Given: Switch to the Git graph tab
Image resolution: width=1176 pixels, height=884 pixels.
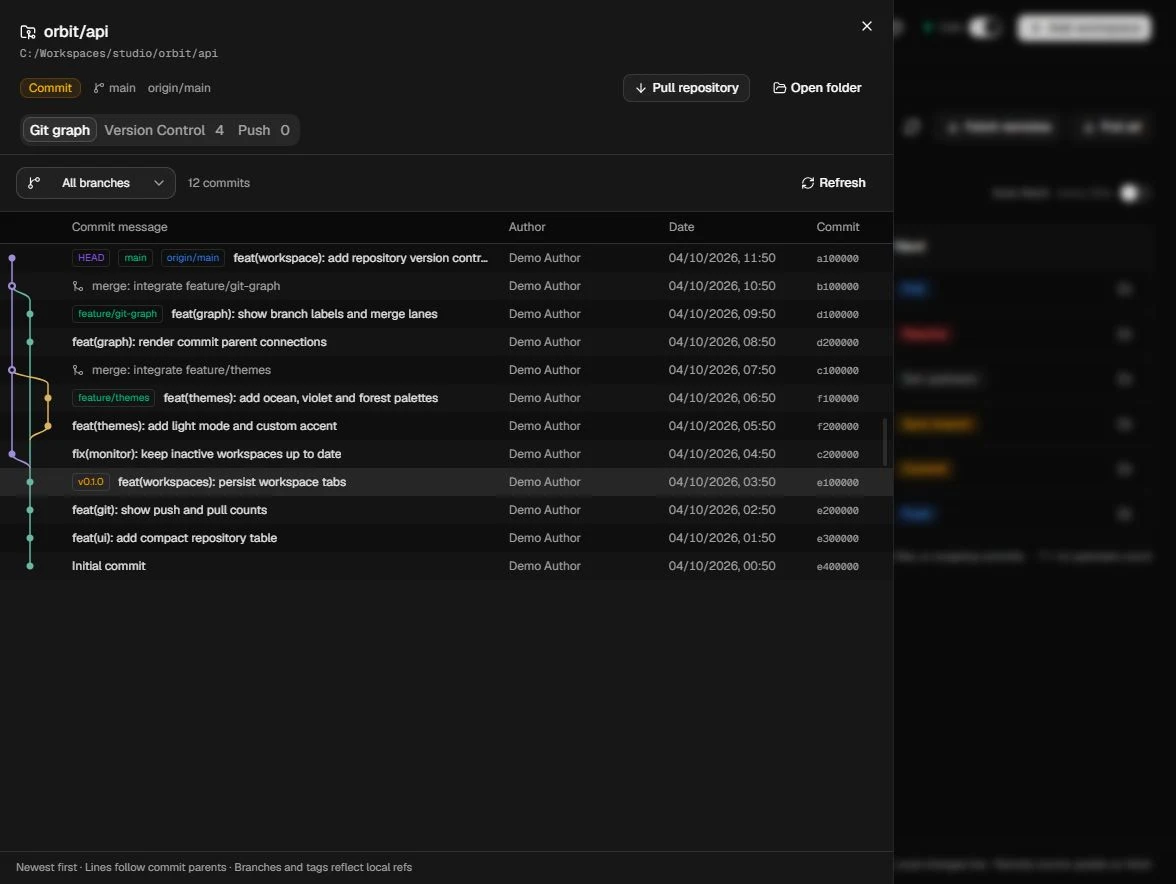Looking at the screenshot, I should pos(60,130).
